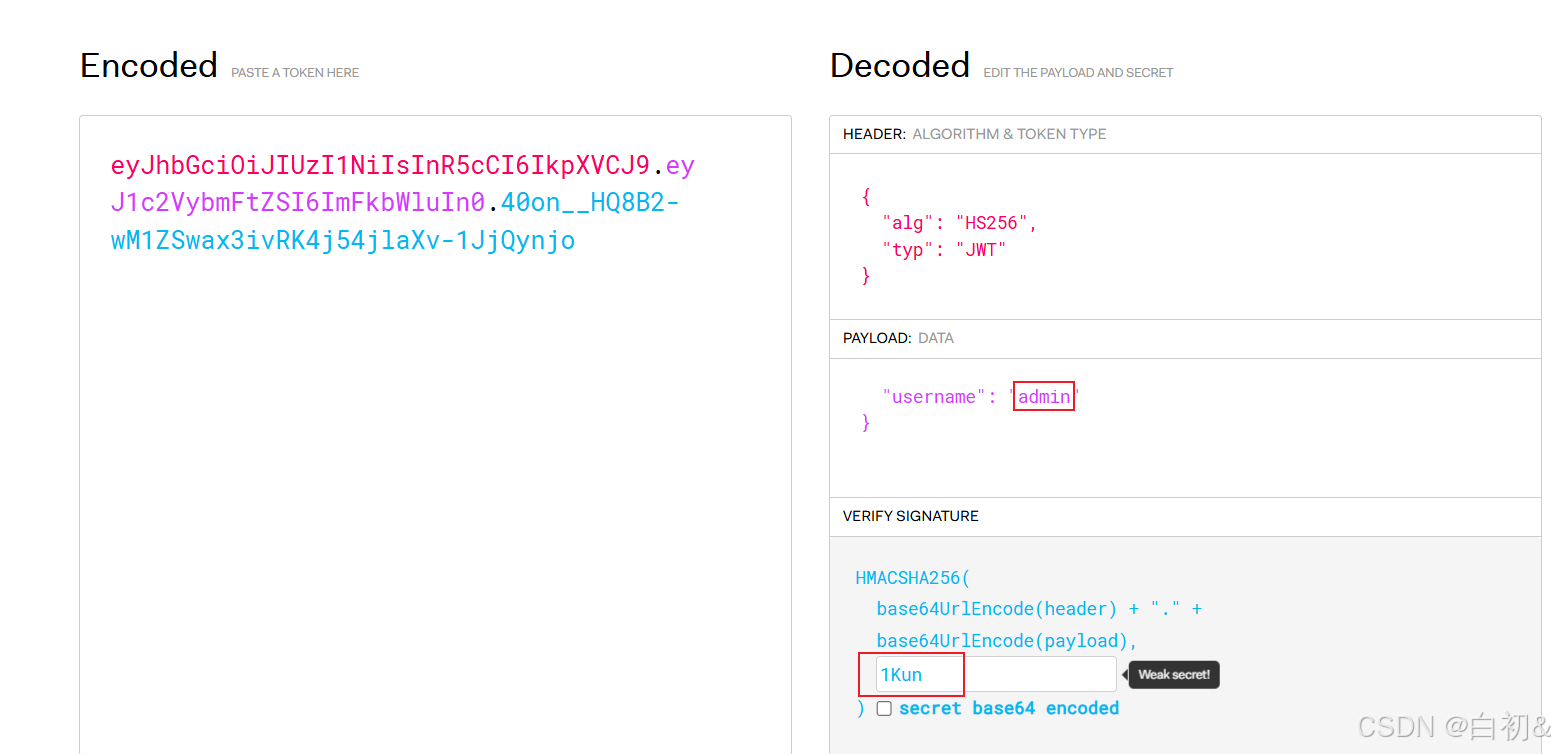The image size is (1555, 754).
Task: Click the HEADER: ALGORITHM & TOKEN TYPE label
Action: point(974,134)
